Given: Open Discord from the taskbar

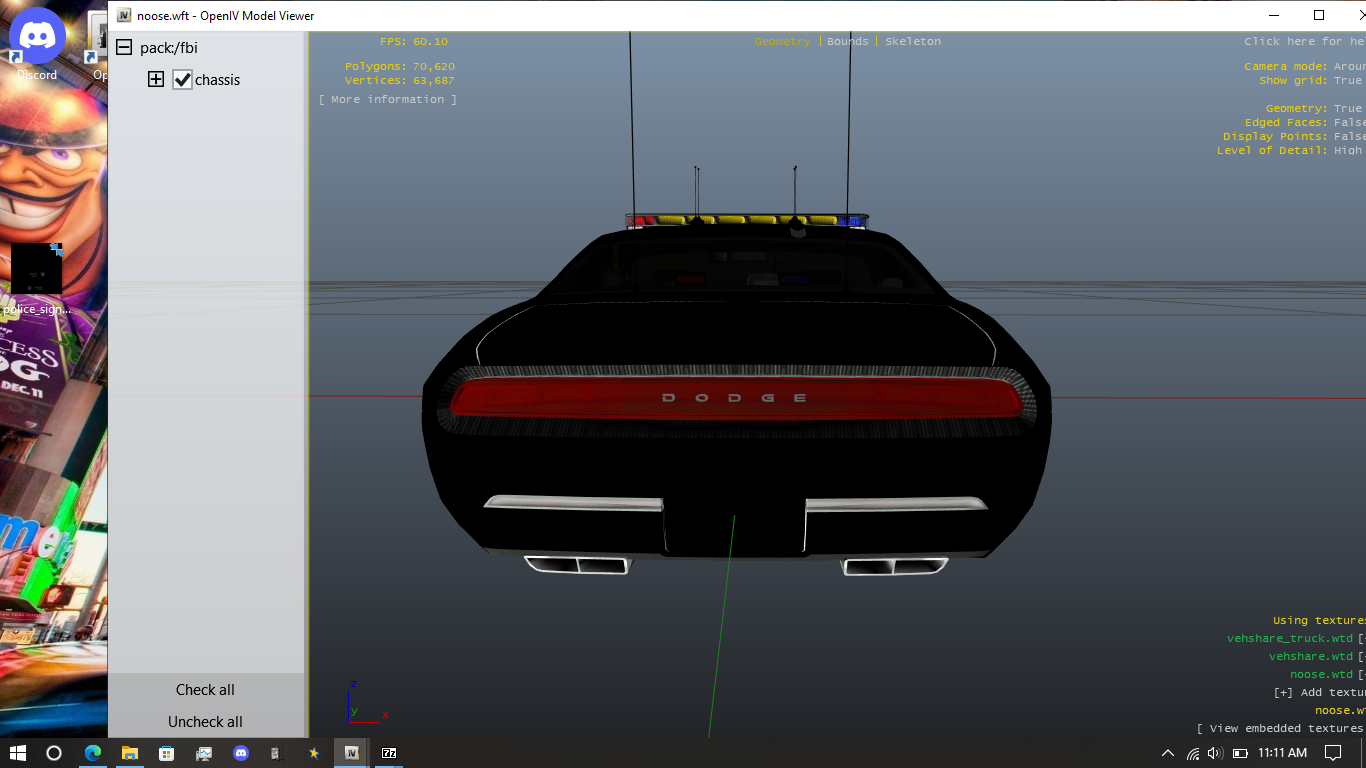Looking at the screenshot, I should coord(240,752).
